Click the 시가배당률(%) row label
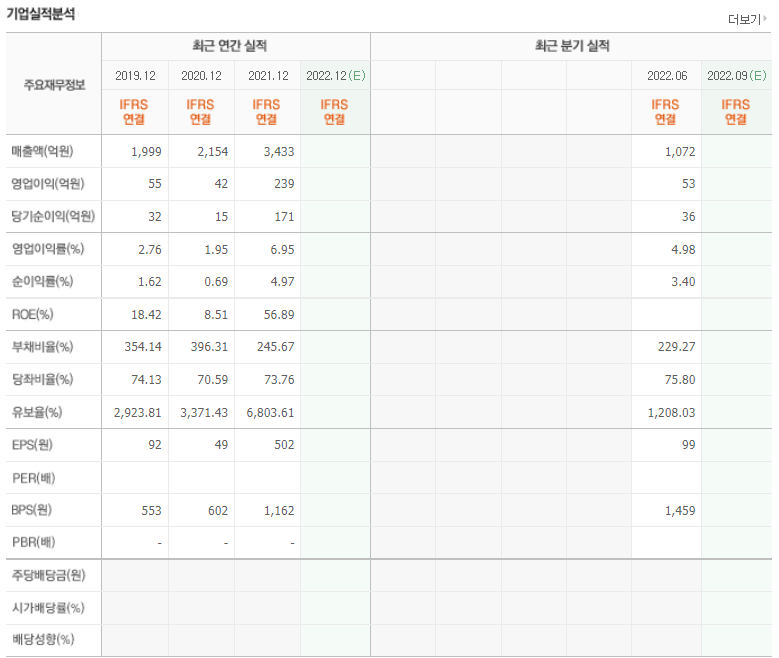This screenshot has height=658, width=779. (x=48, y=608)
